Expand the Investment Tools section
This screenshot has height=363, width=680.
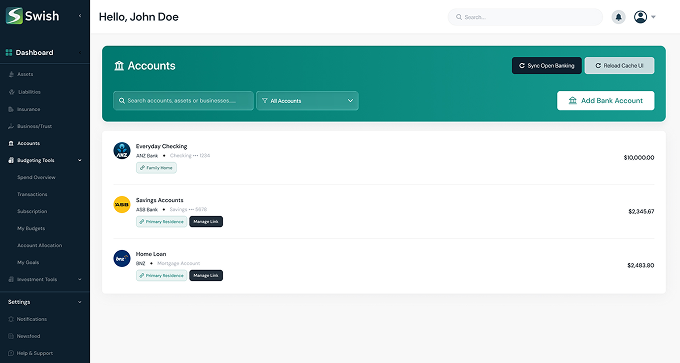click(x=80, y=279)
